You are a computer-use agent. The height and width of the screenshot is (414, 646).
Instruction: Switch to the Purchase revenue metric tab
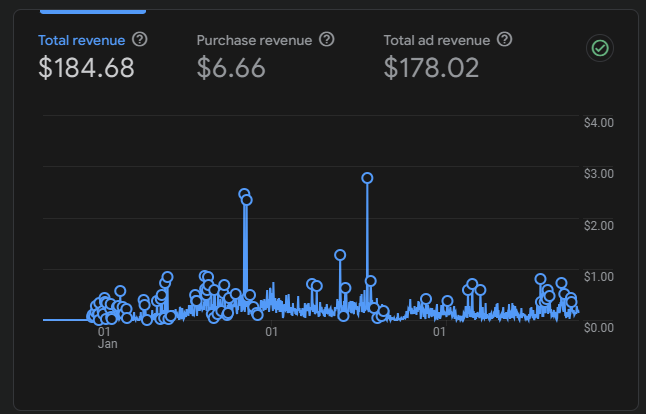[x=254, y=41]
